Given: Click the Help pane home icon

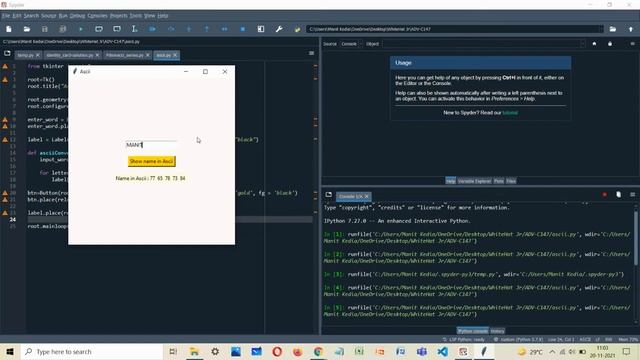Looking at the screenshot, I should [594, 44].
